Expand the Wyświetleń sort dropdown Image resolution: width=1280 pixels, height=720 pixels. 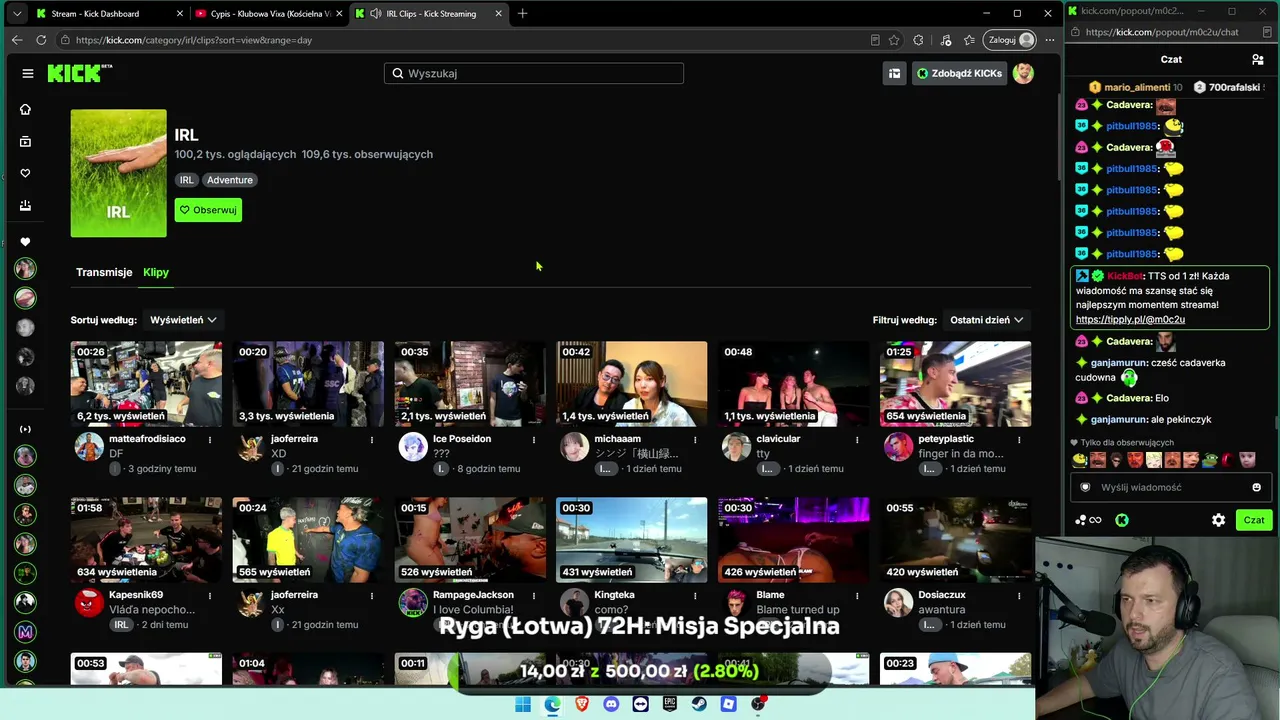coord(183,320)
